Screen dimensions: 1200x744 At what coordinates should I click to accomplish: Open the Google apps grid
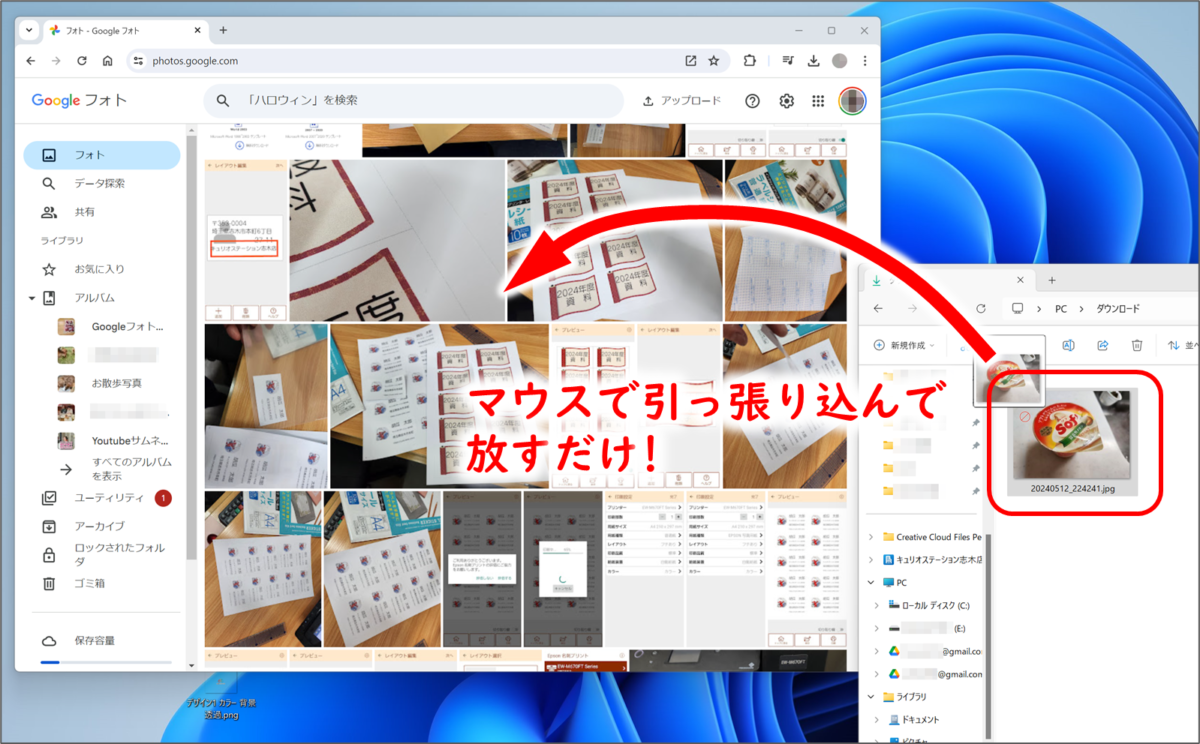[818, 101]
